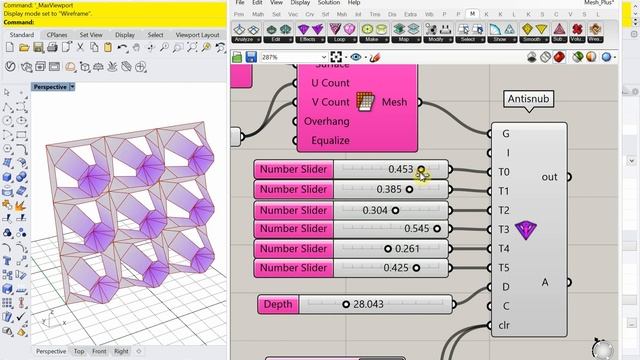Open the Solution menu in Grasshopper
Image resolution: width=640 pixels, height=360 pixels.
pyautogui.click(x=329, y=3)
